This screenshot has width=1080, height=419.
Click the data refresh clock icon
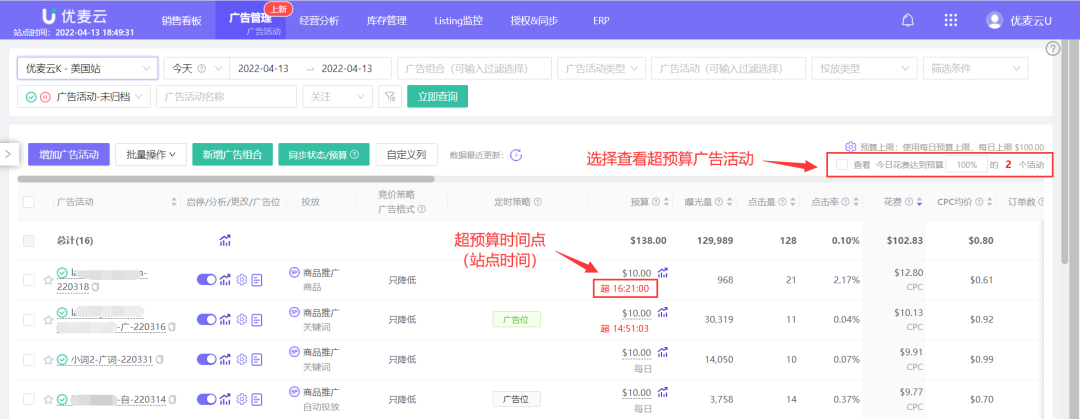pos(517,154)
